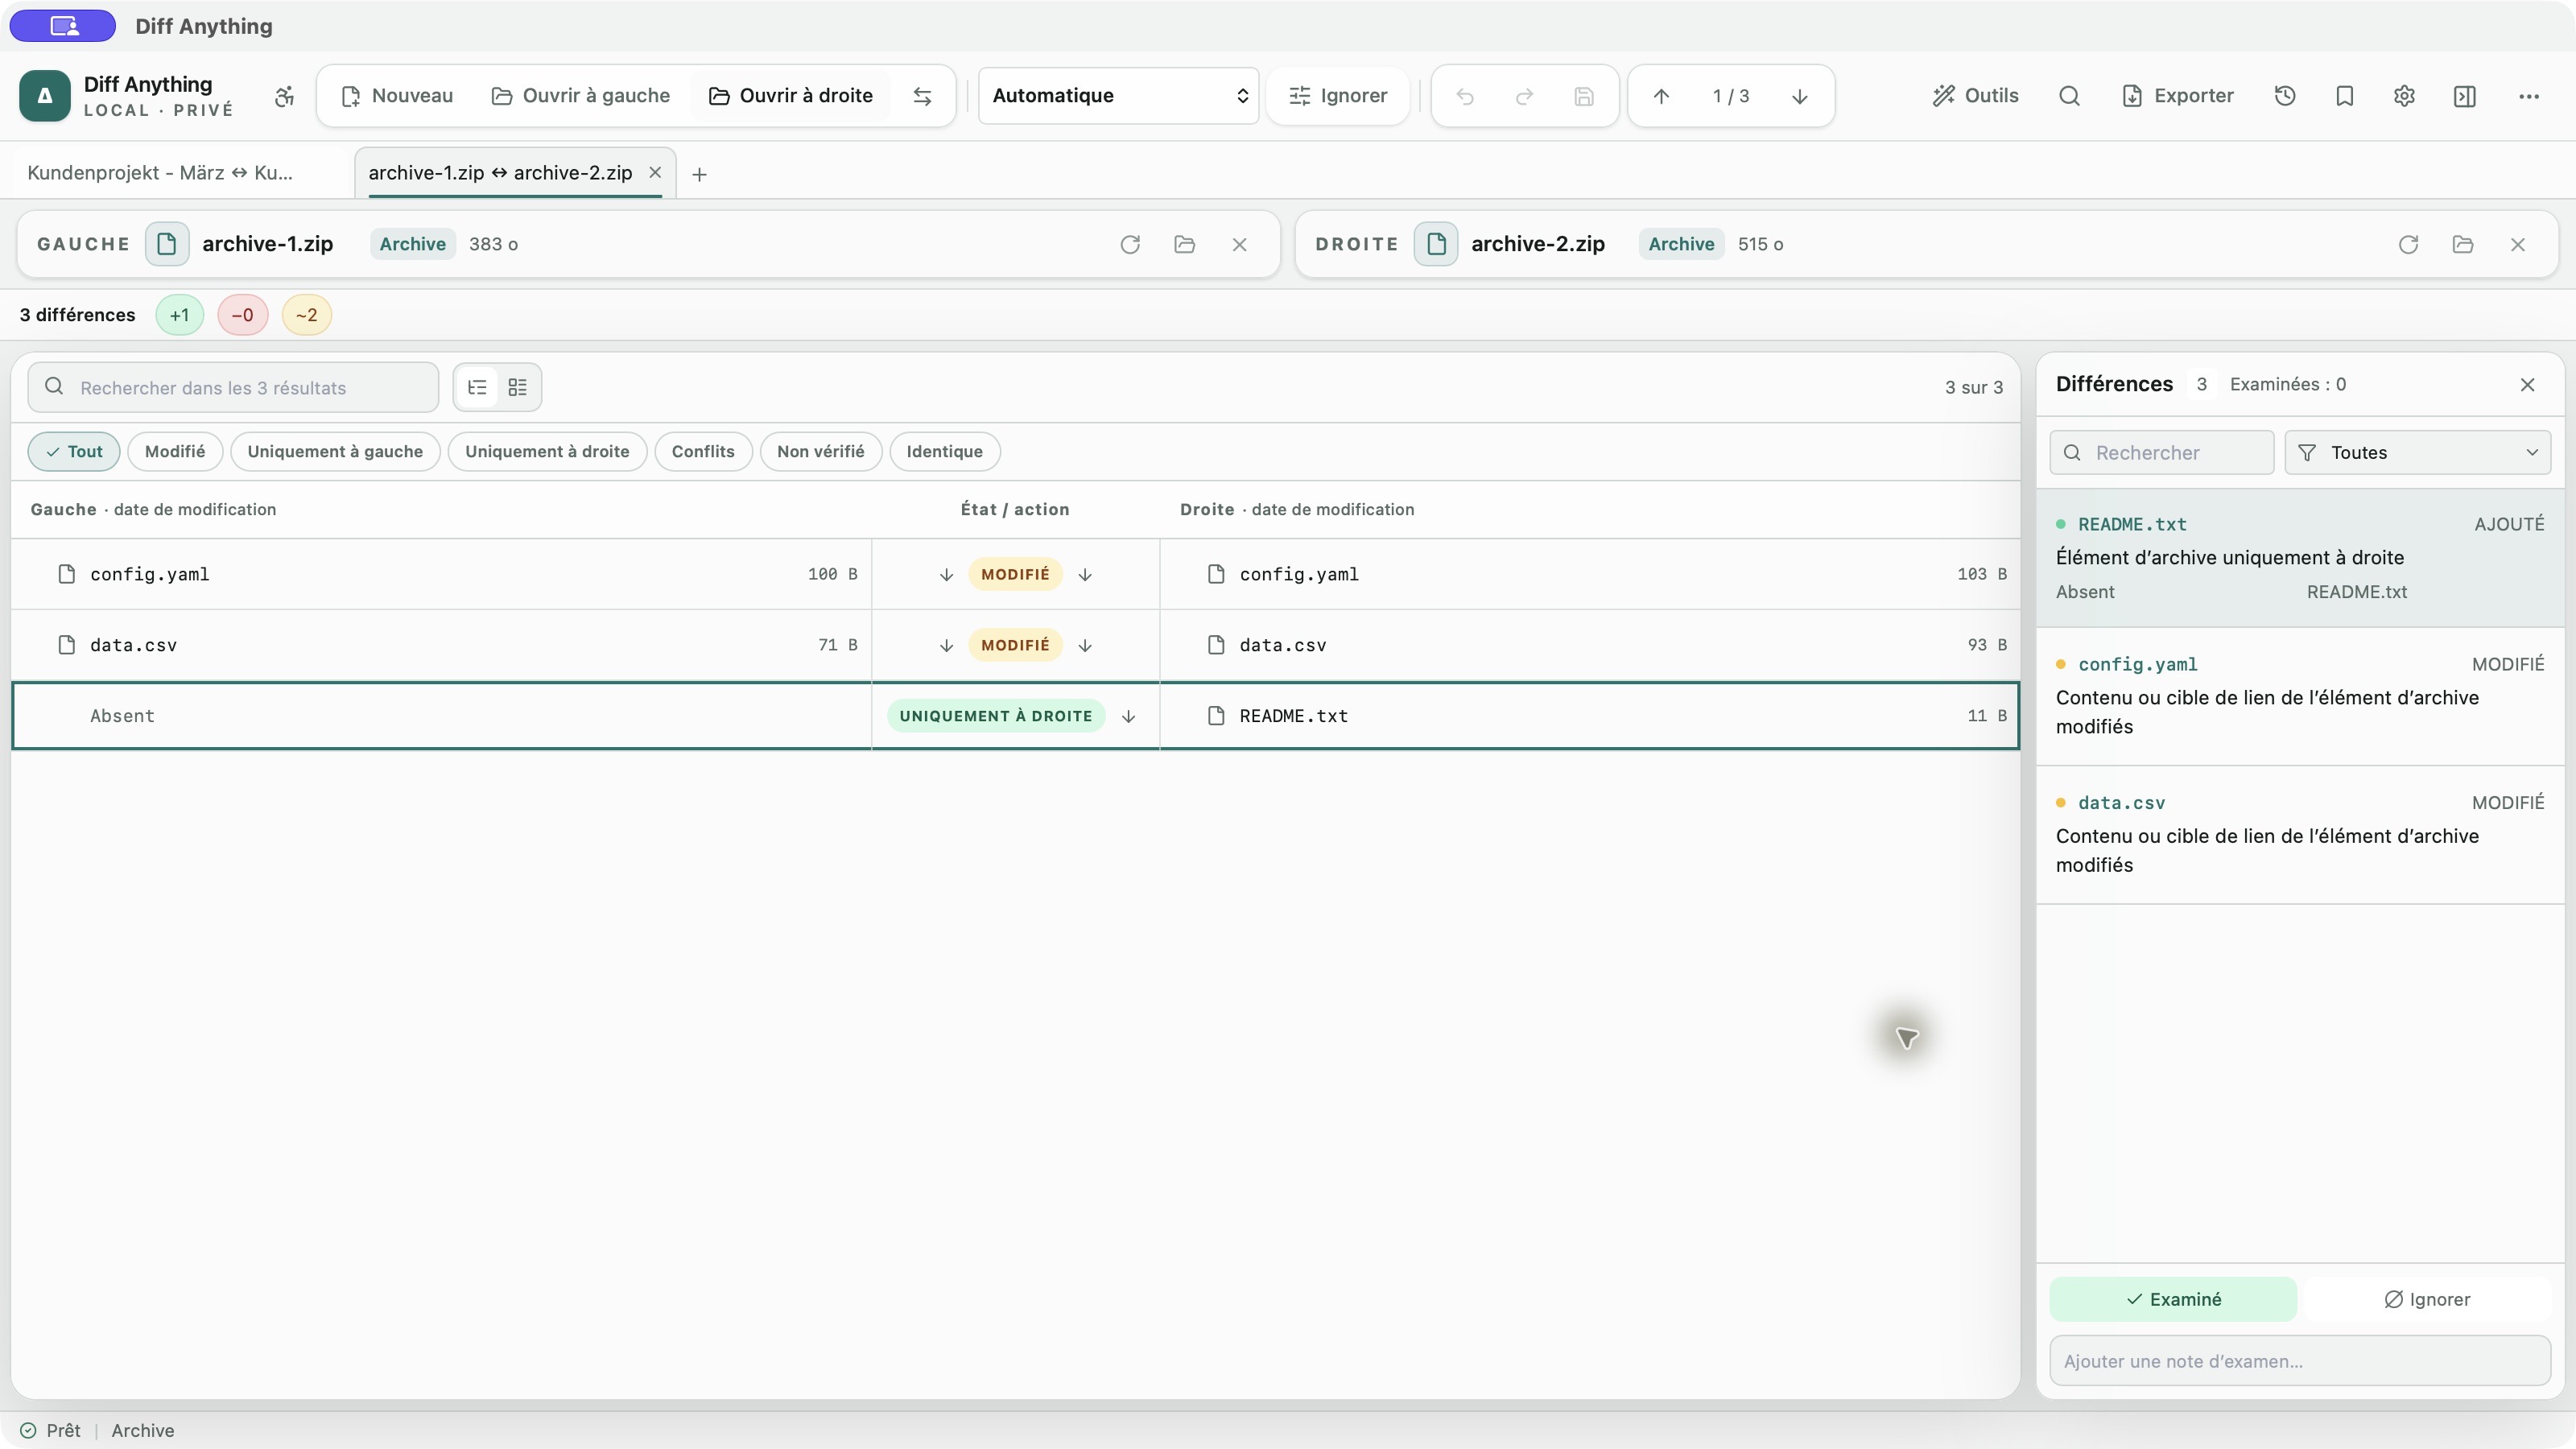This screenshot has width=2576, height=1449.
Task: Click Ignorer button in Différences panel
Action: [2427, 1299]
